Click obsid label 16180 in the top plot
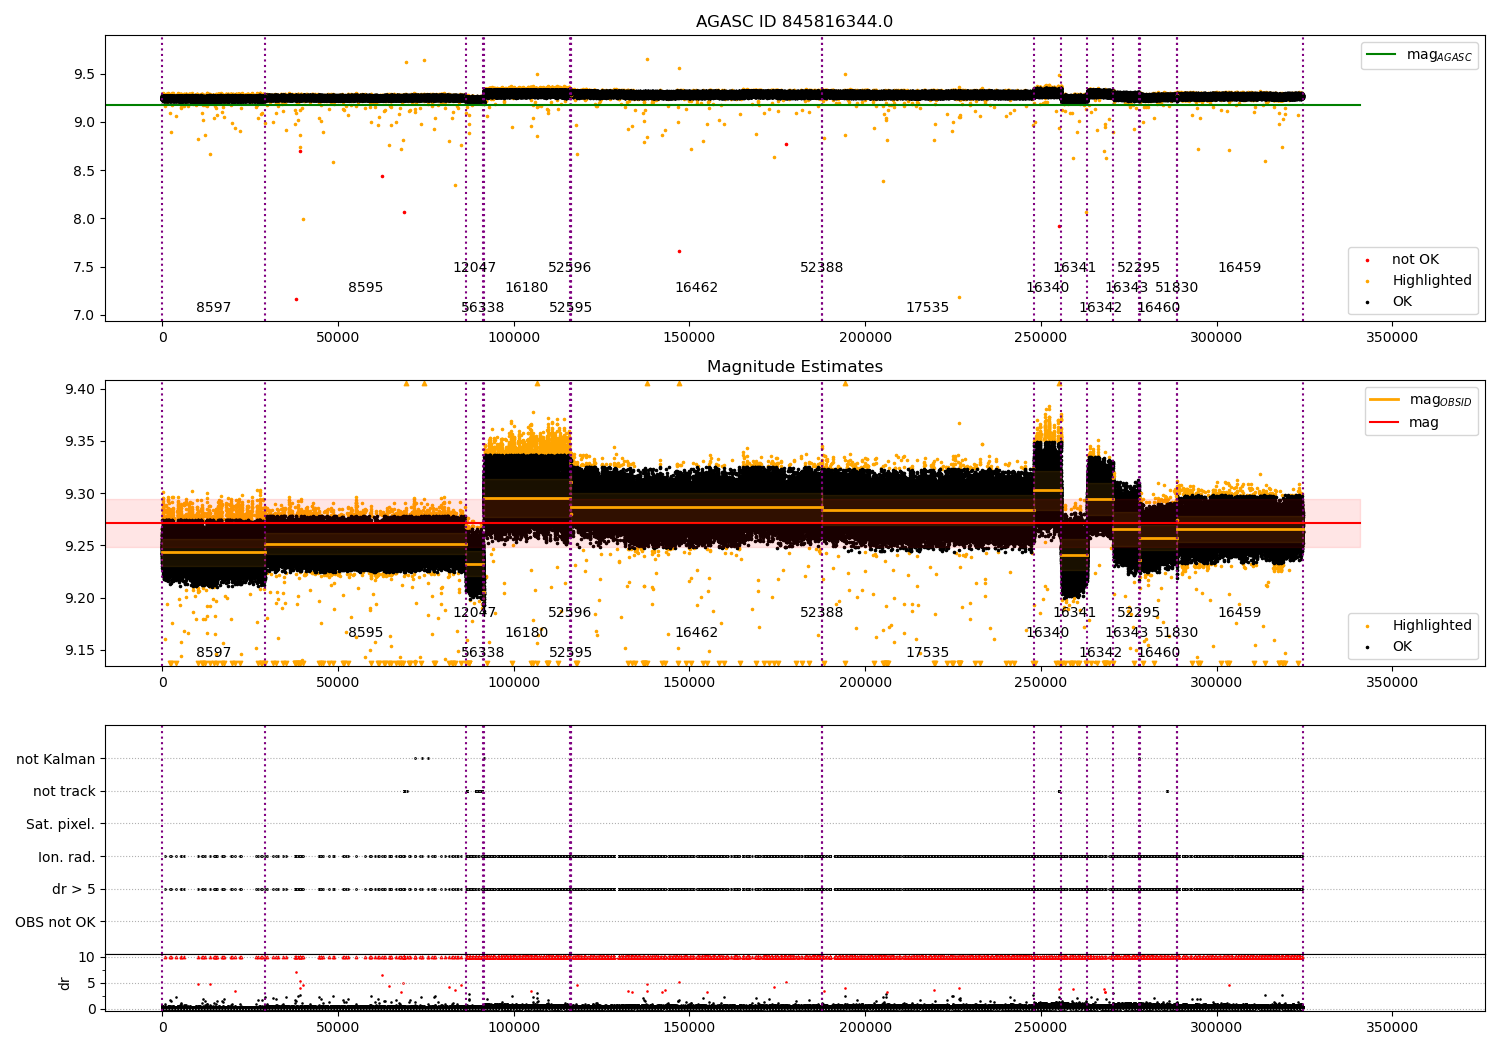This screenshot has width=1500, height=1050. (526, 288)
